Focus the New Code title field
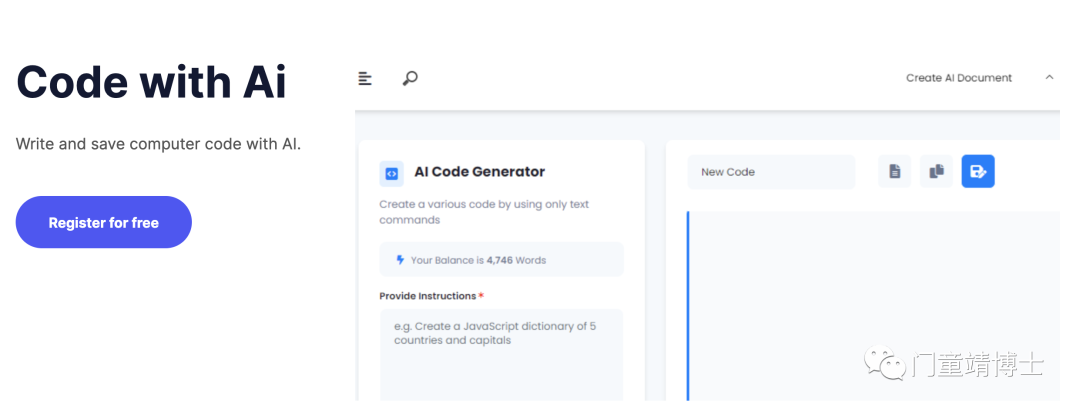Viewport: 1080px width, 412px height. click(x=771, y=172)
